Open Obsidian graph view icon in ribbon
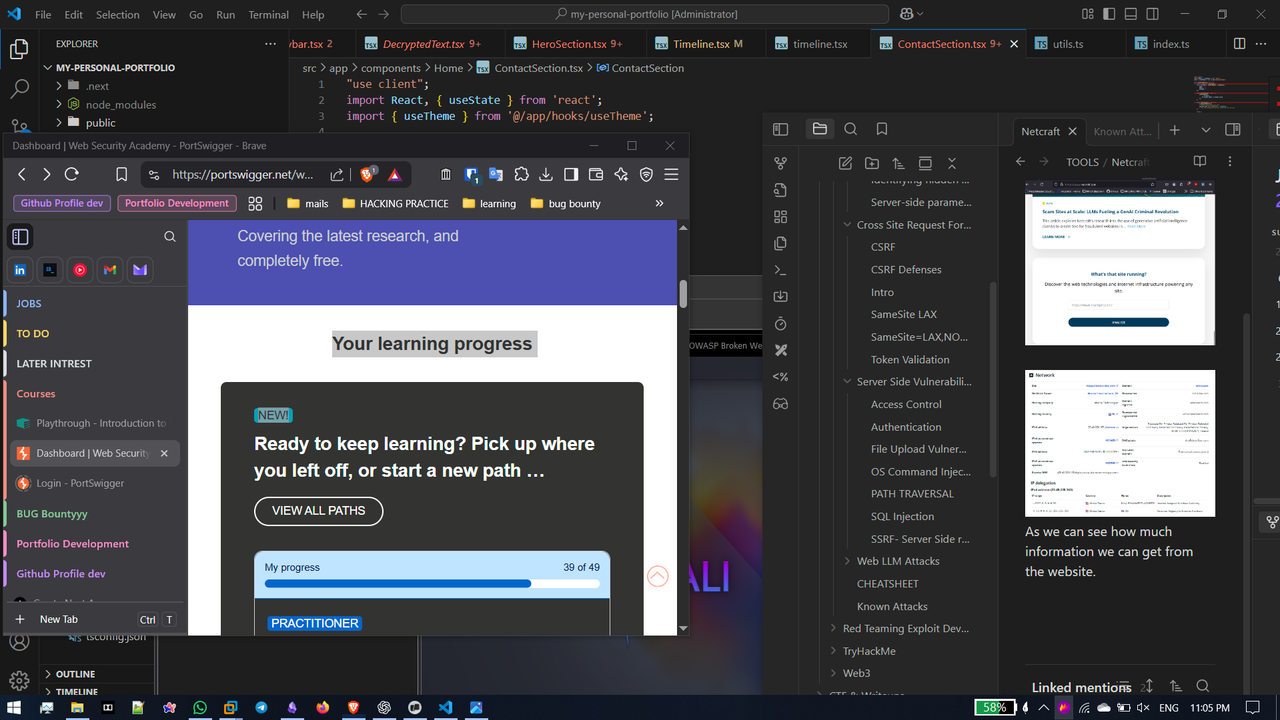 (781, 163)
